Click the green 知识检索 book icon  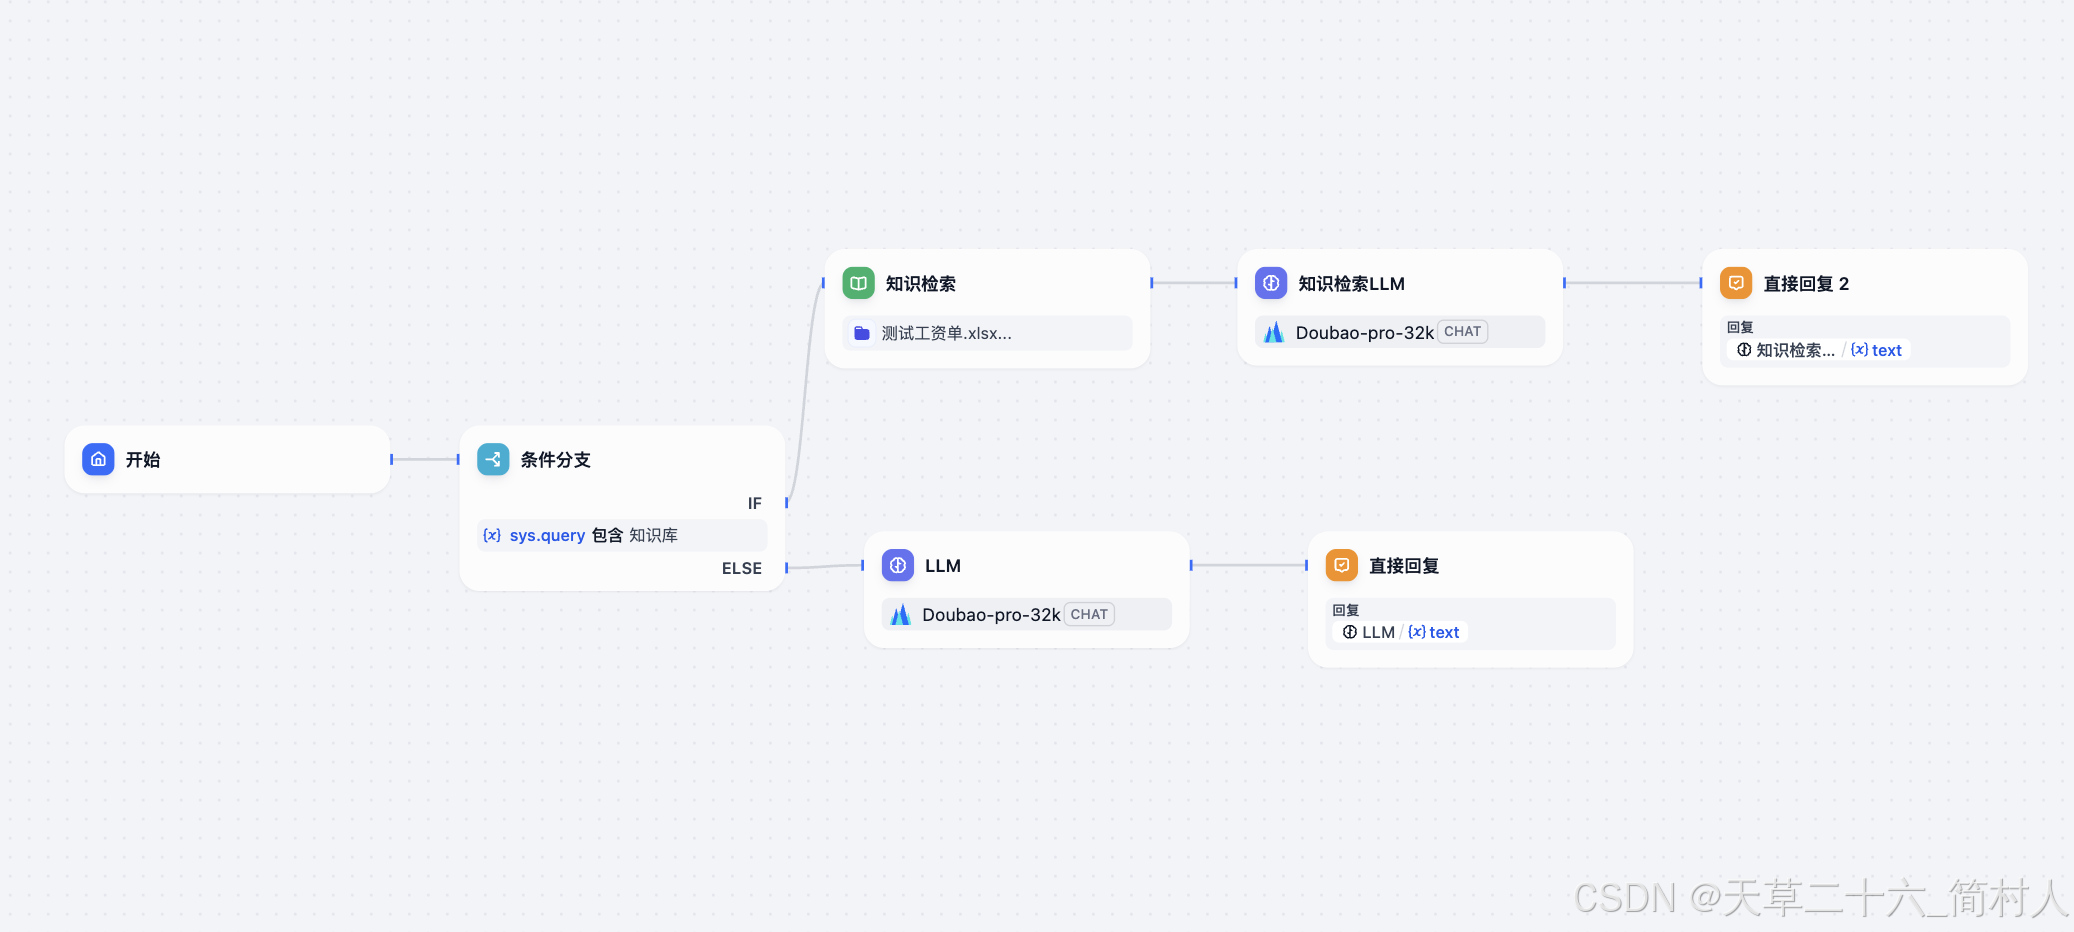pyautogui.click(x=858, y=283)
